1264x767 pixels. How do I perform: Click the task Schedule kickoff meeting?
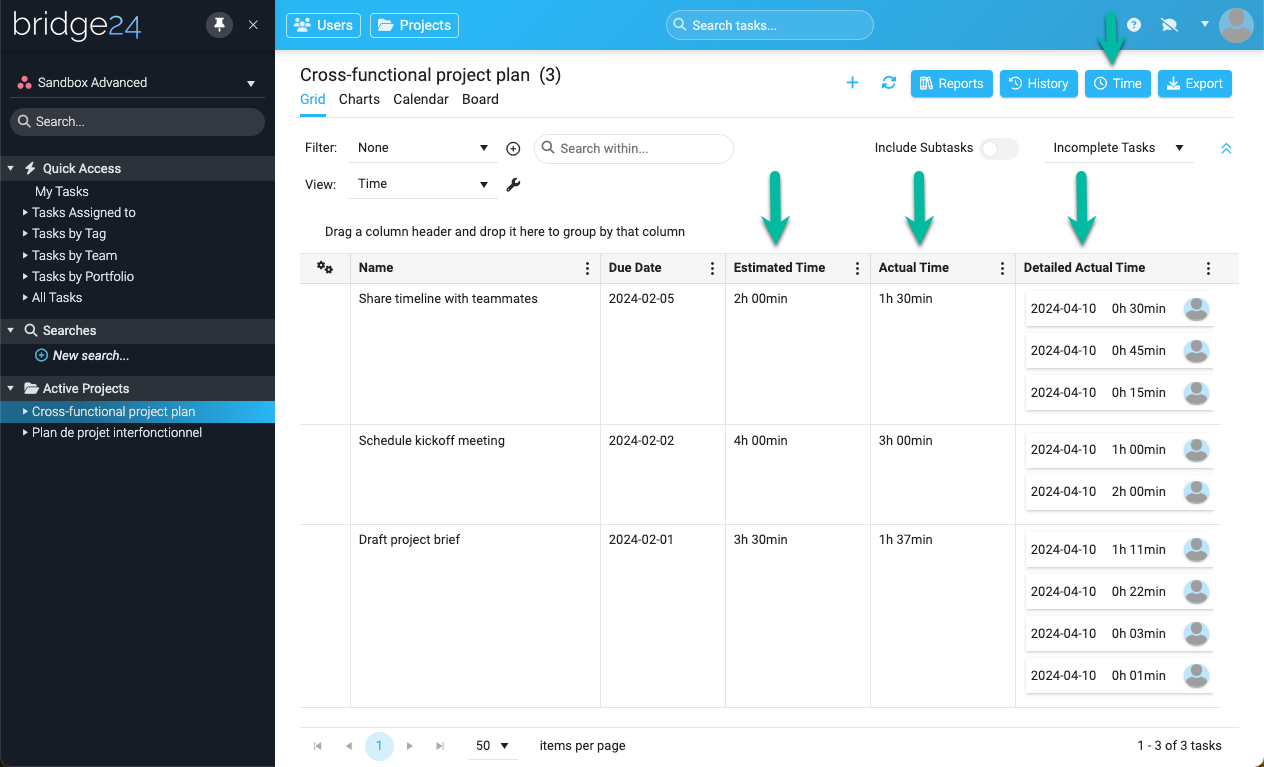pos(432,441)
